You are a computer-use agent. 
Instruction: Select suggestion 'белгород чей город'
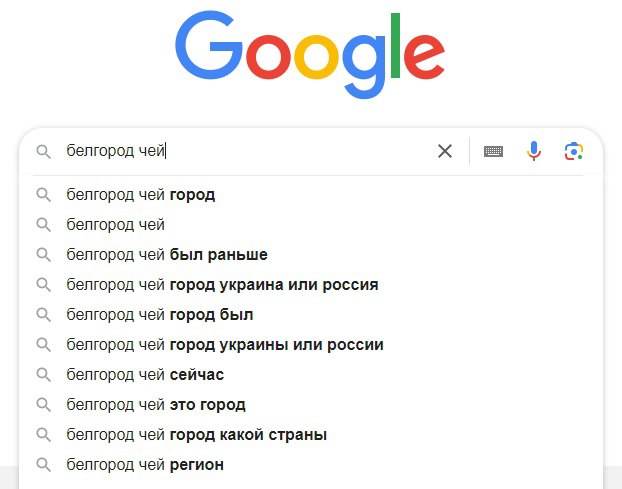141,195
